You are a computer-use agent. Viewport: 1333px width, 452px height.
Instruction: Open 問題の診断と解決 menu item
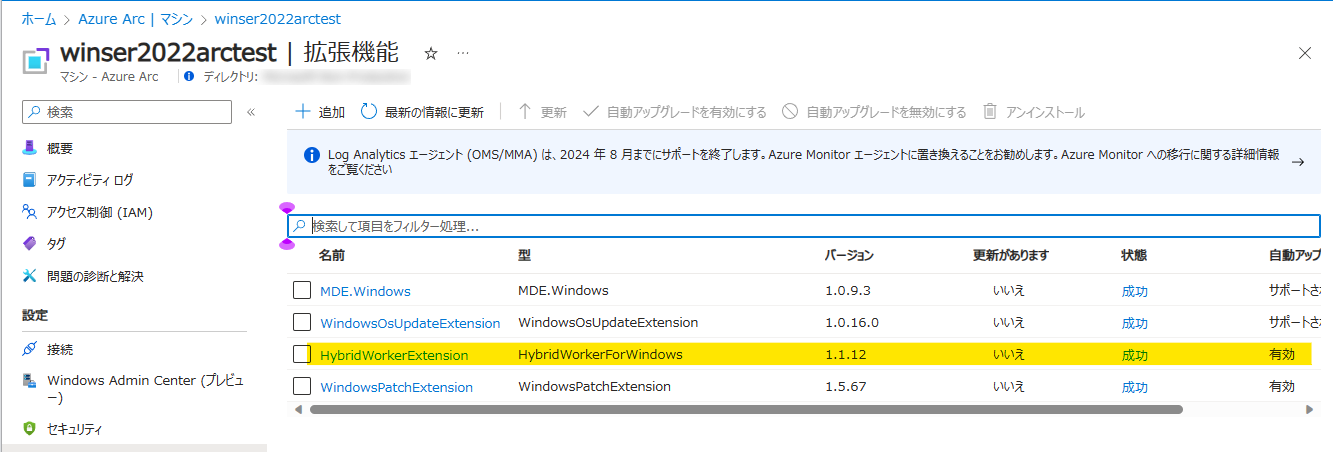95,276
